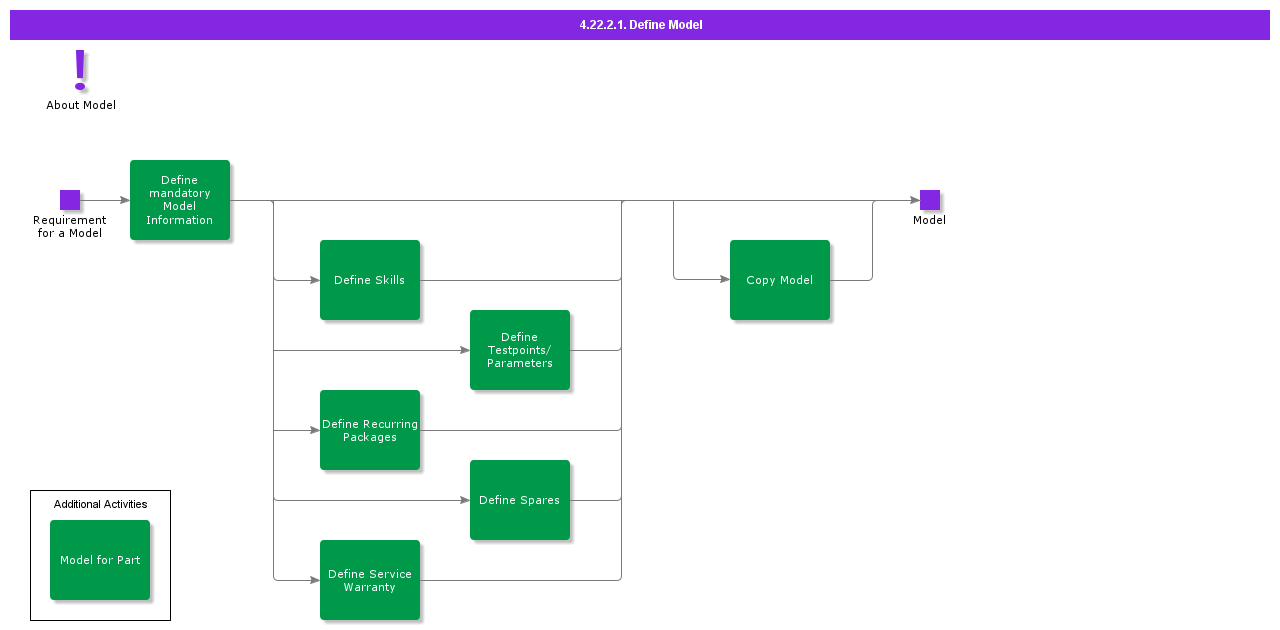The width and height of the screenshot is (1280, 630).
Task: Select the branch line toward Define Skills
Action: [x=295, y=280]
